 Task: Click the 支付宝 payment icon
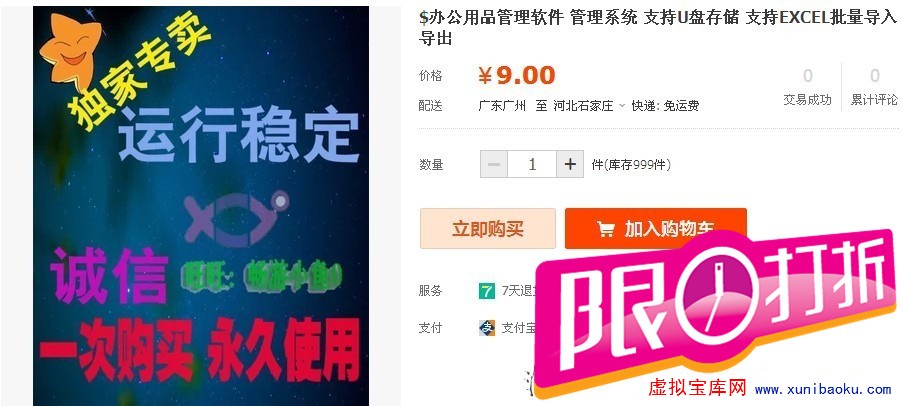[487, 328]
